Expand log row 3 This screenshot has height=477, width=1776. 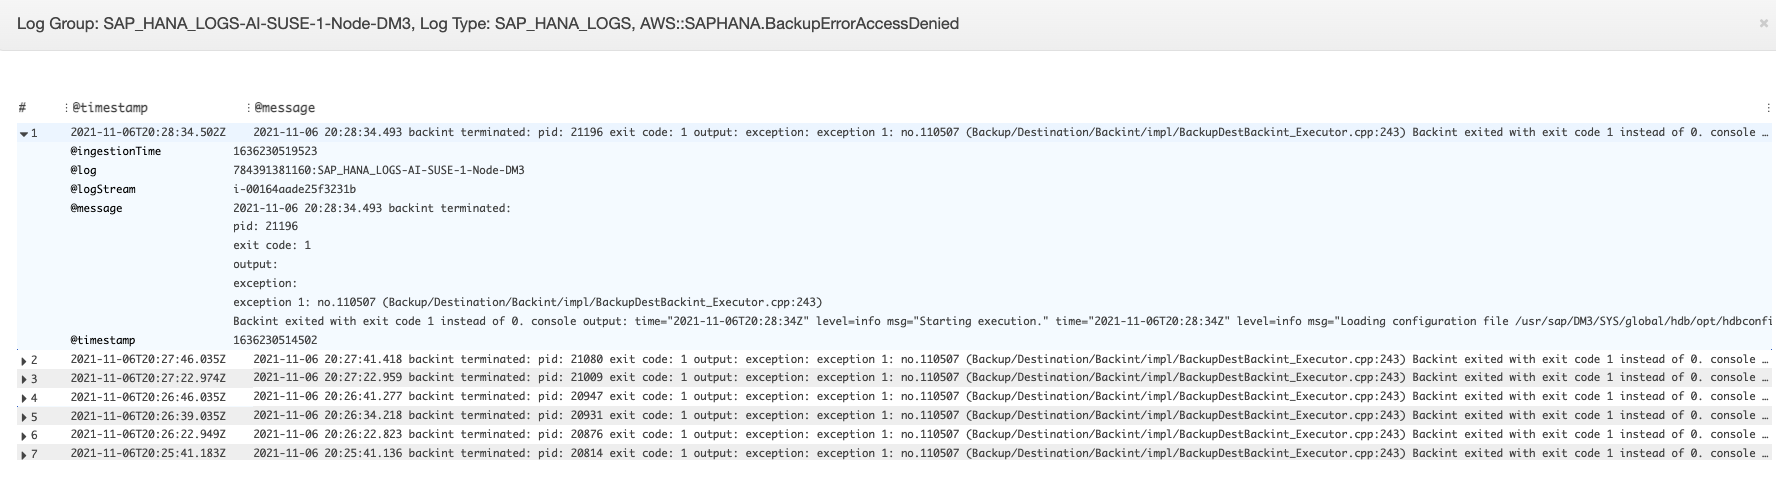pos(24,379)
